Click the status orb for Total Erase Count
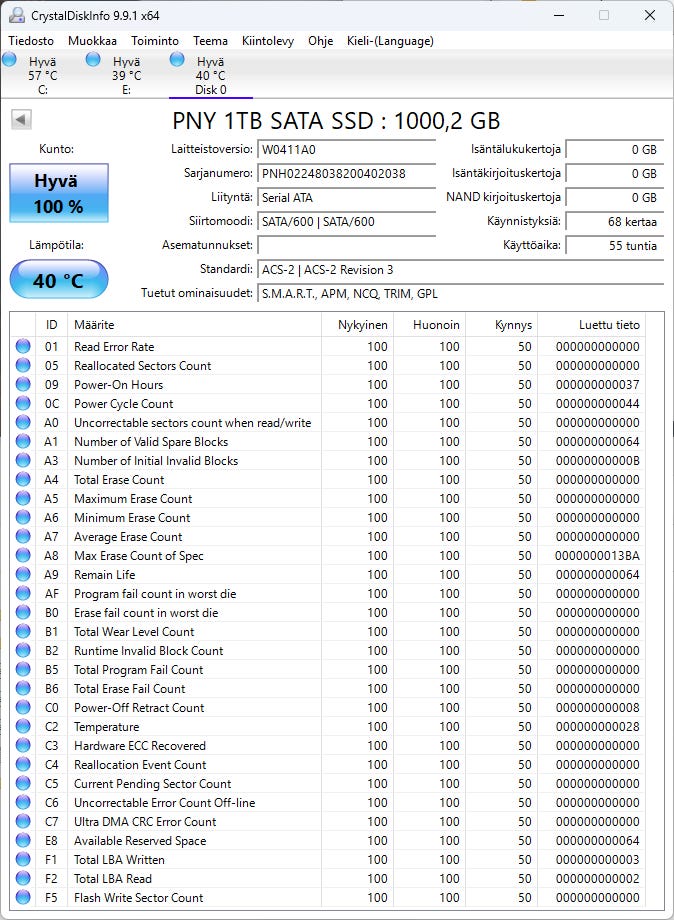Viewport: 674px width, 920px height. (23, 479)
